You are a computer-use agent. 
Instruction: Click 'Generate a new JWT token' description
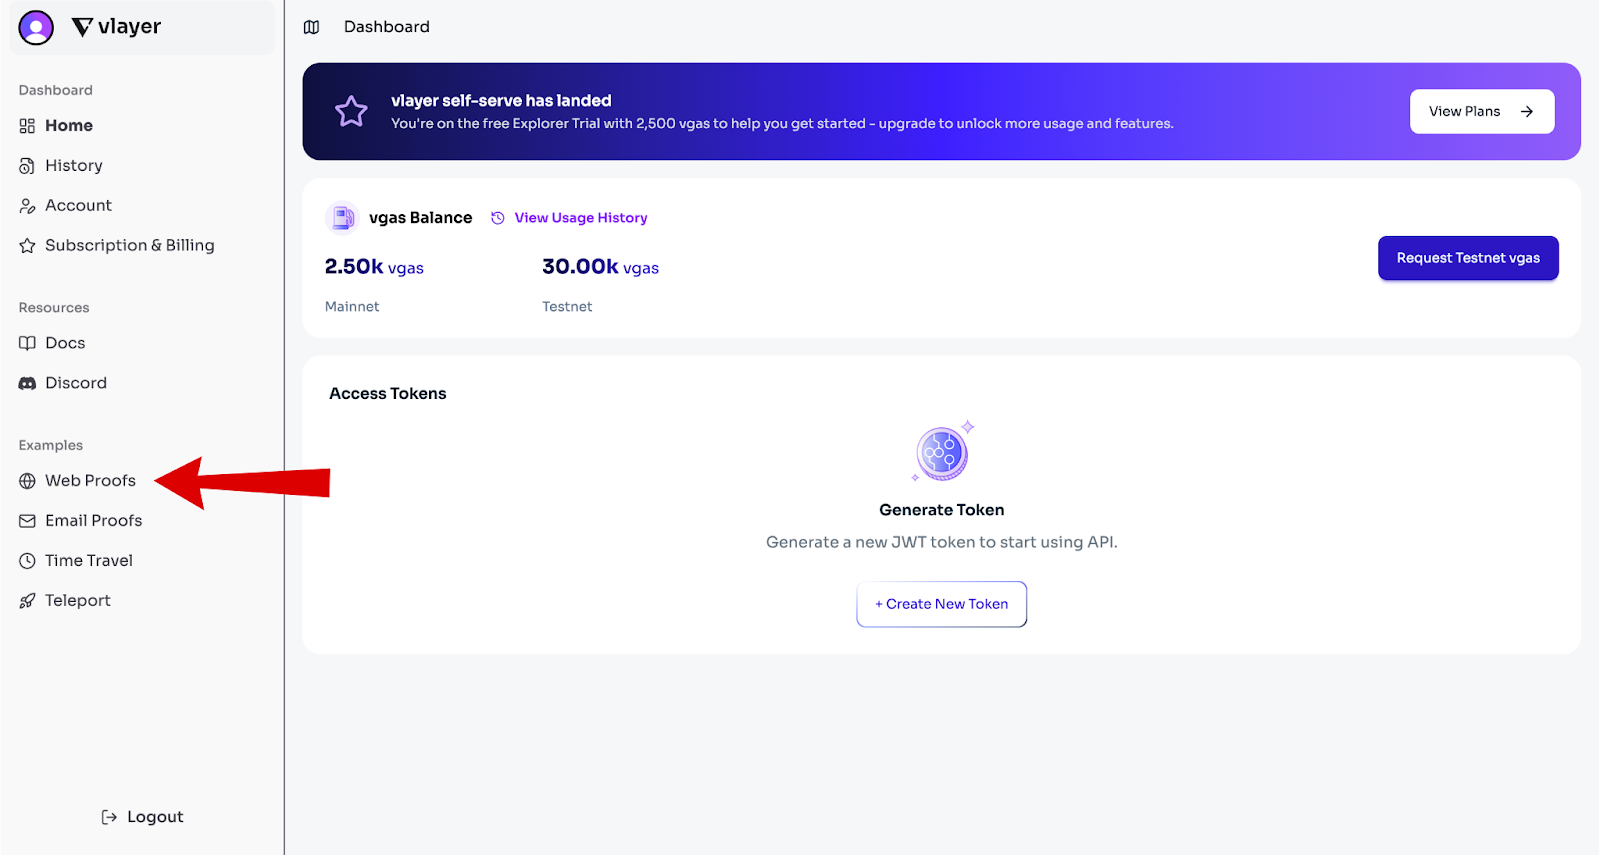click(x=942, y=542)
